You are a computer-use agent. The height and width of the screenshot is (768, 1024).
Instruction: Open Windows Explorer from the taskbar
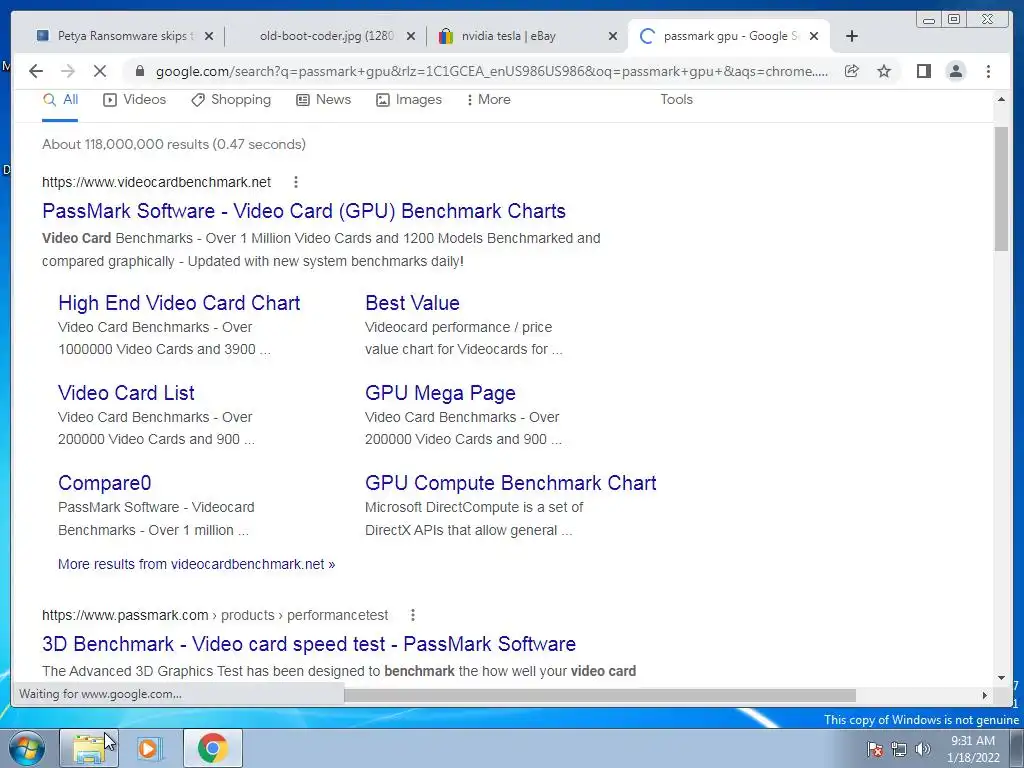pos(89,748)
